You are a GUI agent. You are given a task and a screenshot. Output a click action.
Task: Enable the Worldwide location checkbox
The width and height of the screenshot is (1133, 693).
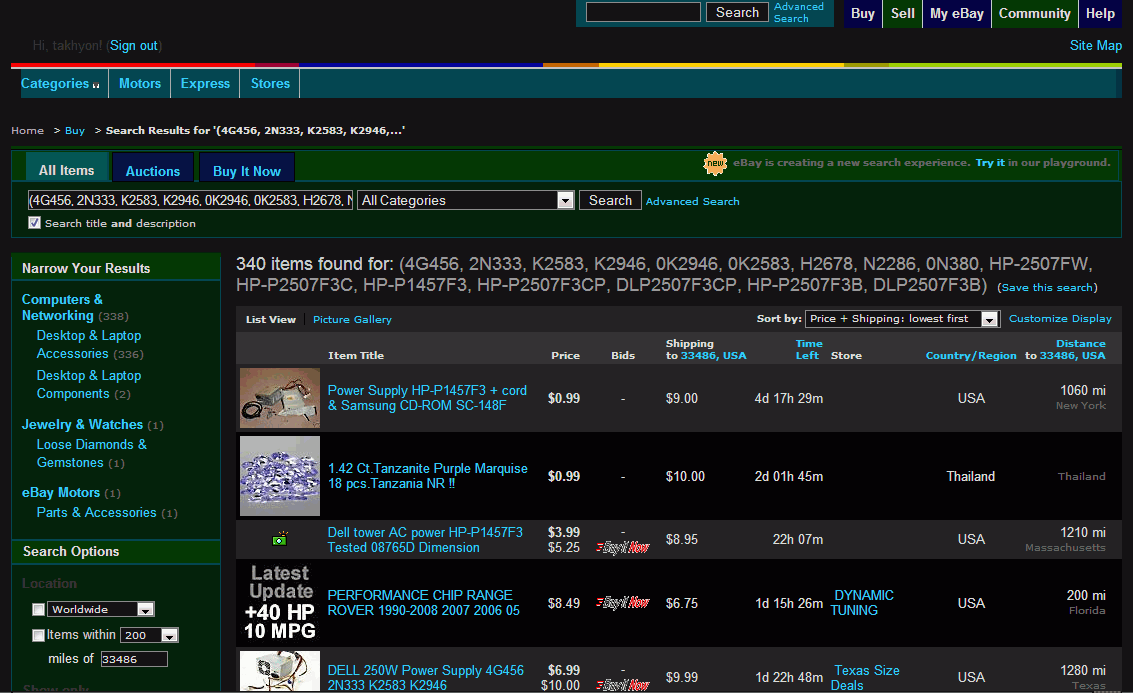point(39,609)
